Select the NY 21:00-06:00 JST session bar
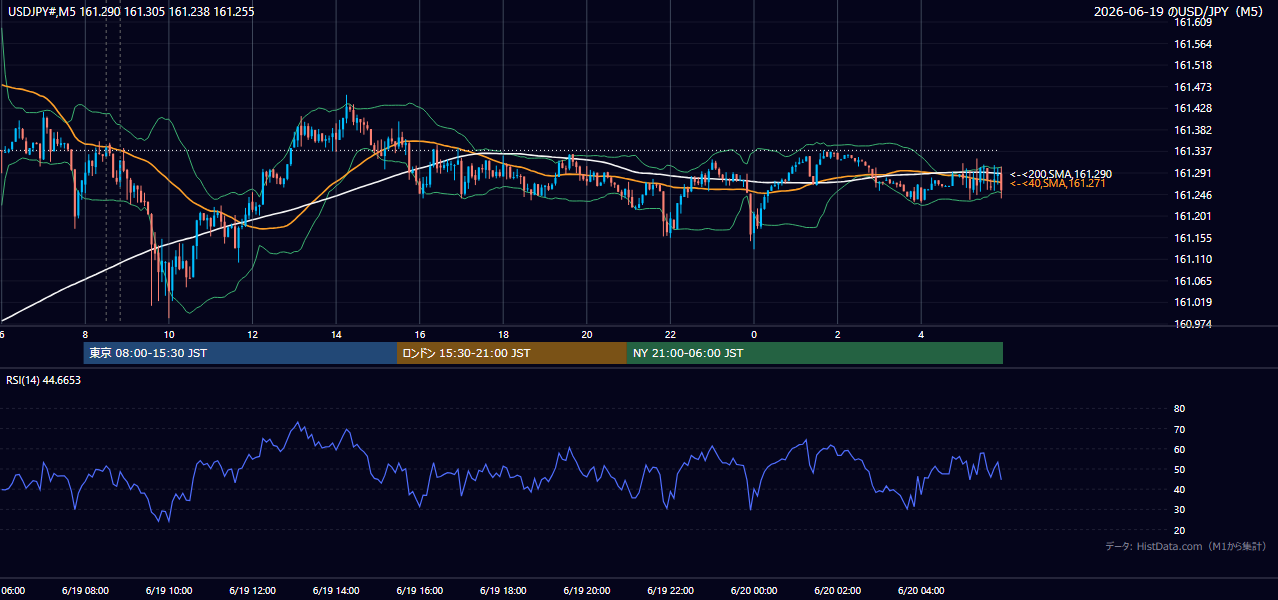Screen dimensions: 1278x600 [x=815, y=353]
